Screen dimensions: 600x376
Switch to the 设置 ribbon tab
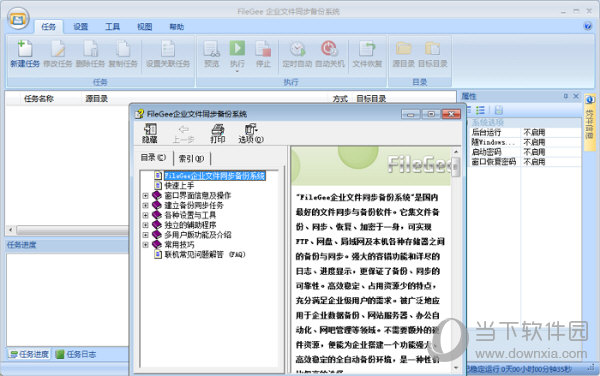(81, 27)
